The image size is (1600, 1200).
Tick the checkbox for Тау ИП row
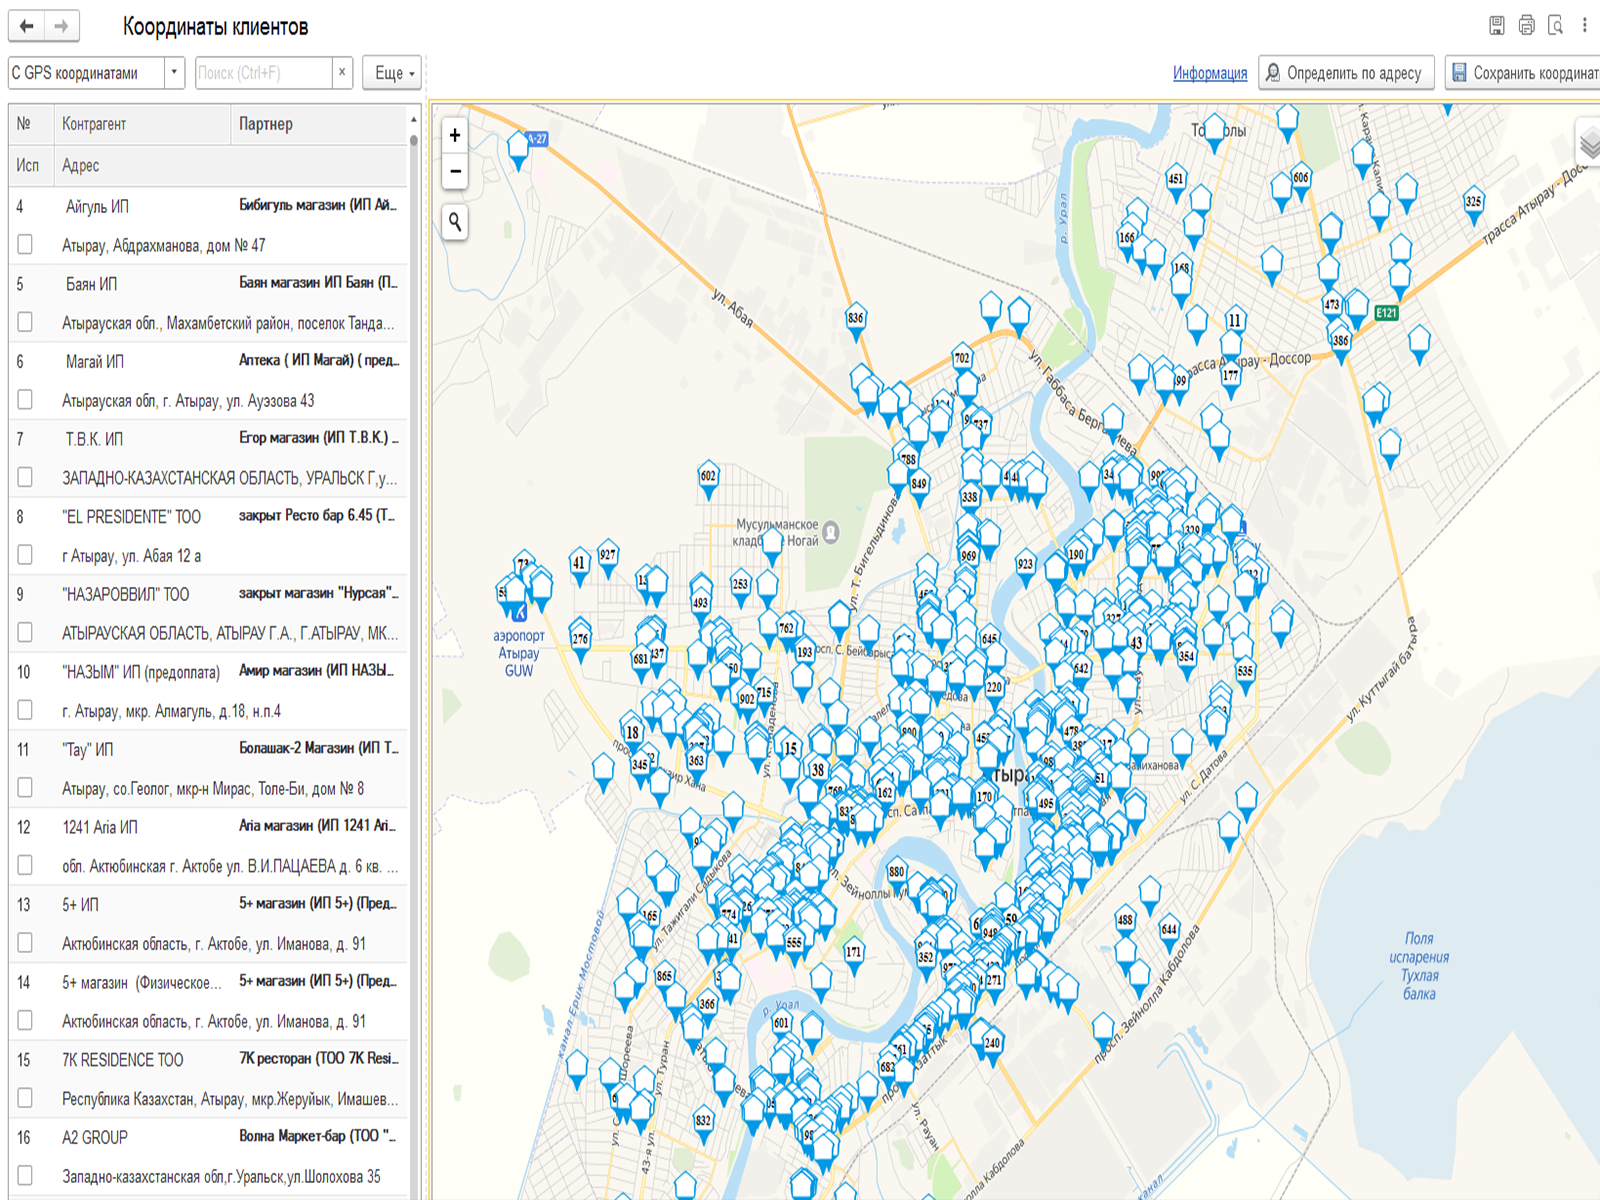click(25, 788)
